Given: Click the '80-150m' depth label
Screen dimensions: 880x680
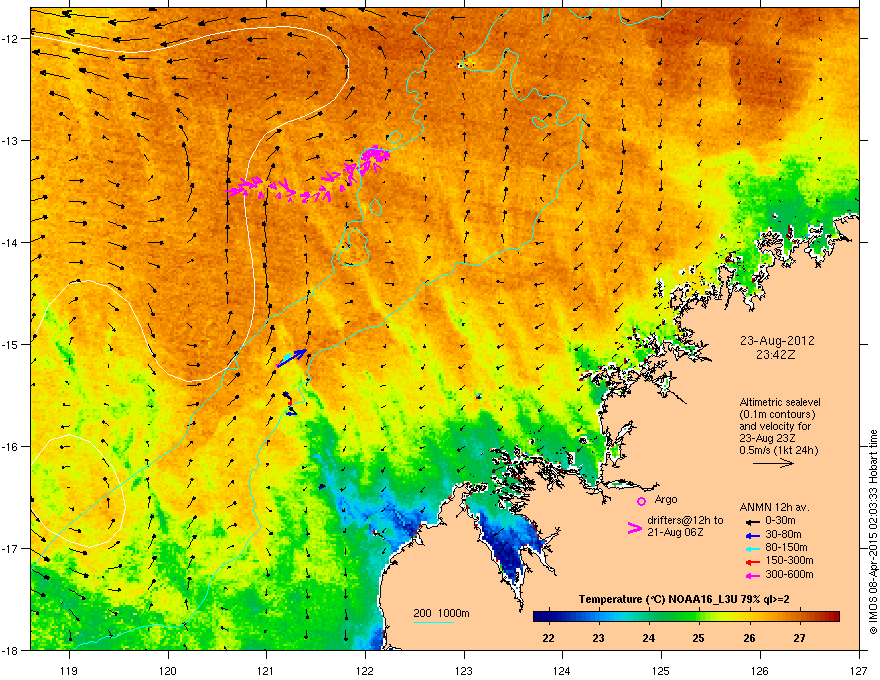Looking at the screenshot, I should tap(786, 548).
